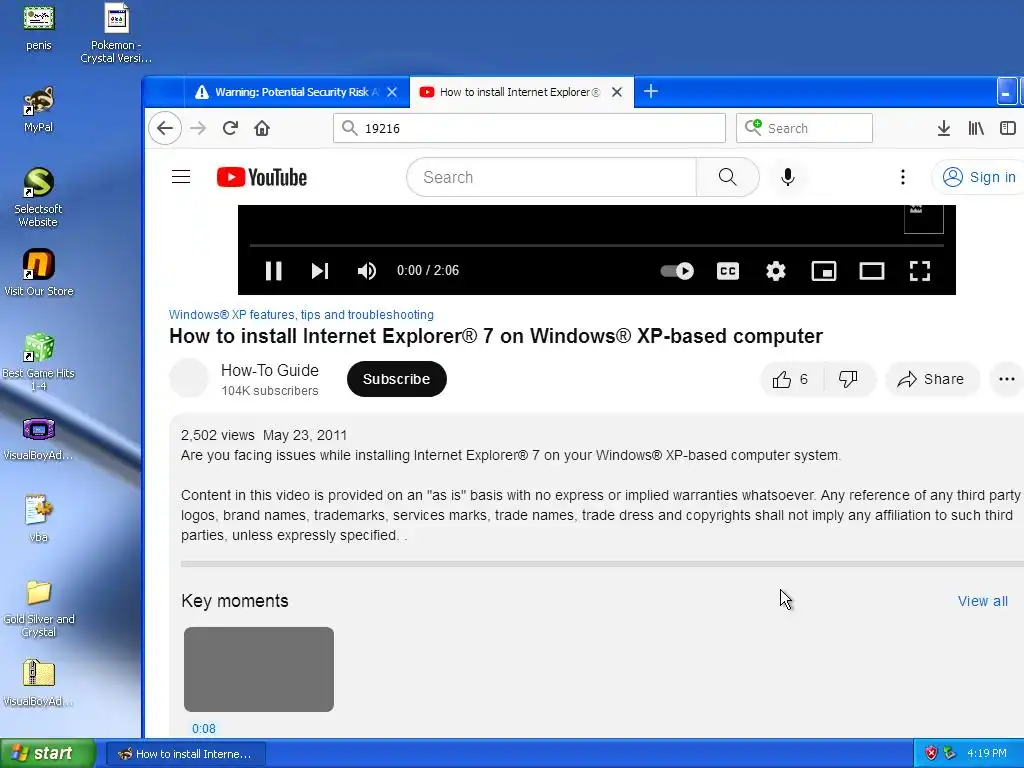Switch player to theater mode

[x=872, y=270]
